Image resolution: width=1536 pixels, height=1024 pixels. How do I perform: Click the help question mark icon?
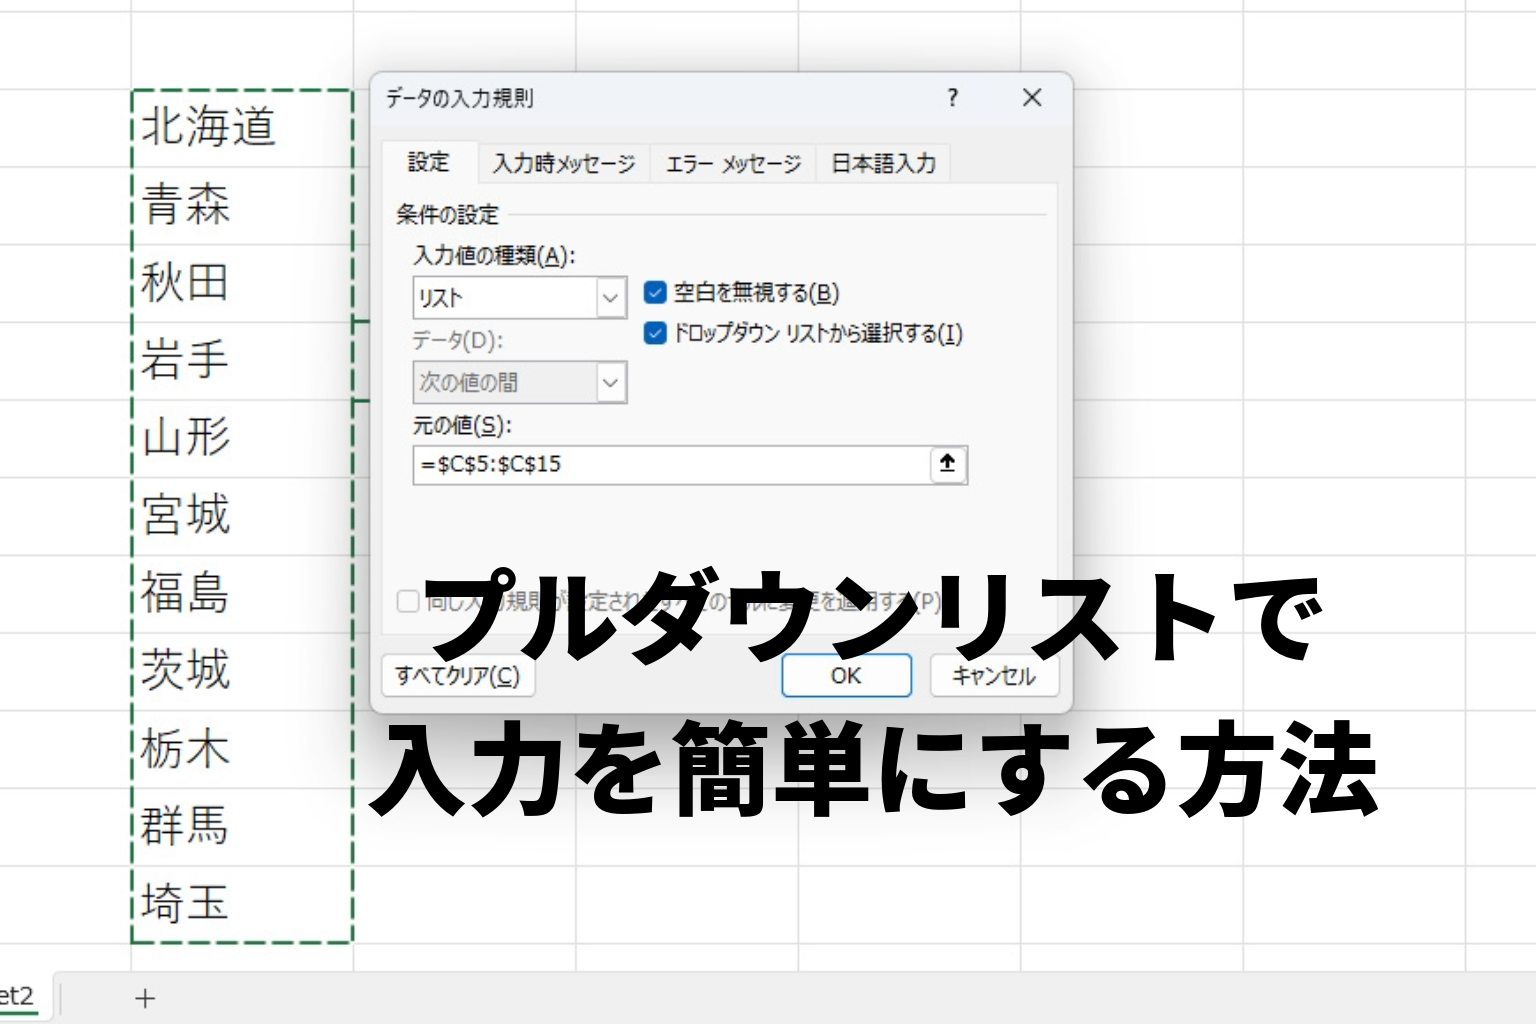click(x=952, y=98)
